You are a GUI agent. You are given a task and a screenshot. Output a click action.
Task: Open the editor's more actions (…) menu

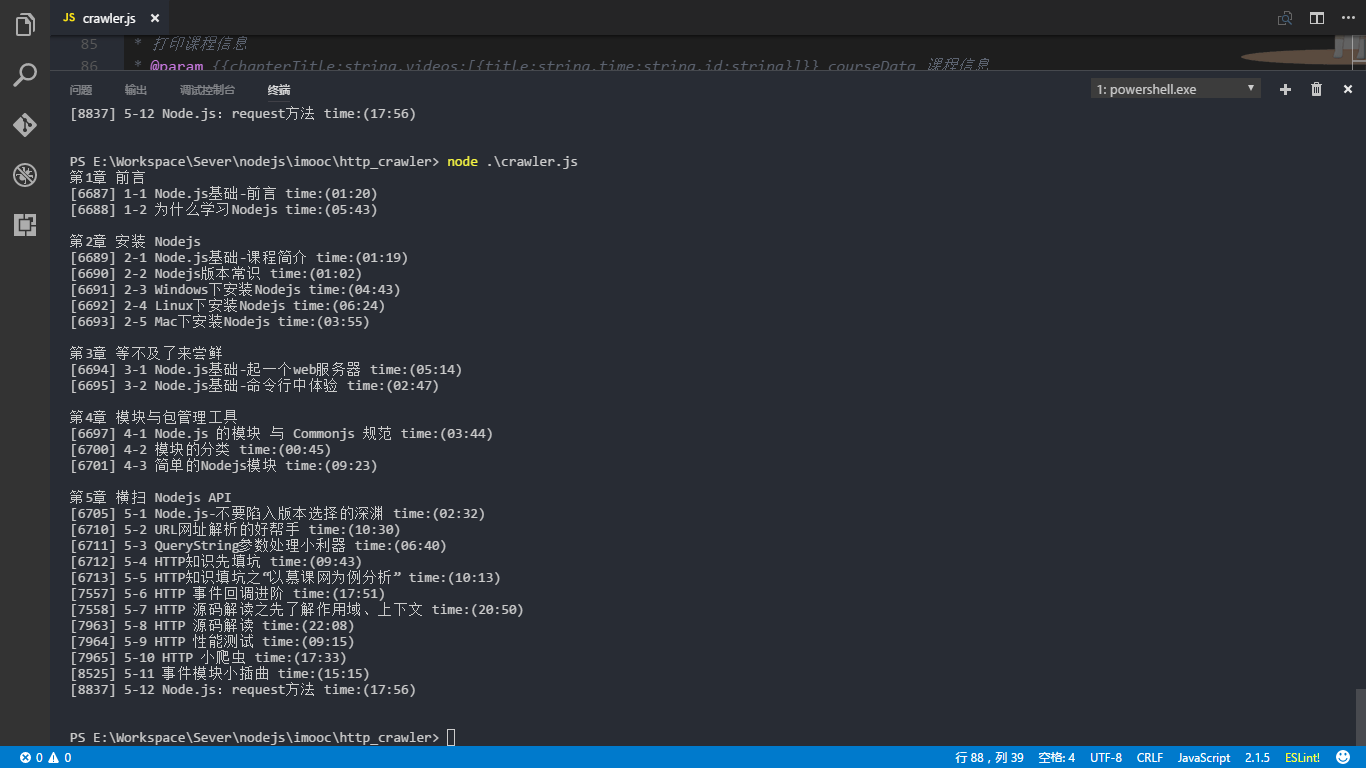[1348, 18]
